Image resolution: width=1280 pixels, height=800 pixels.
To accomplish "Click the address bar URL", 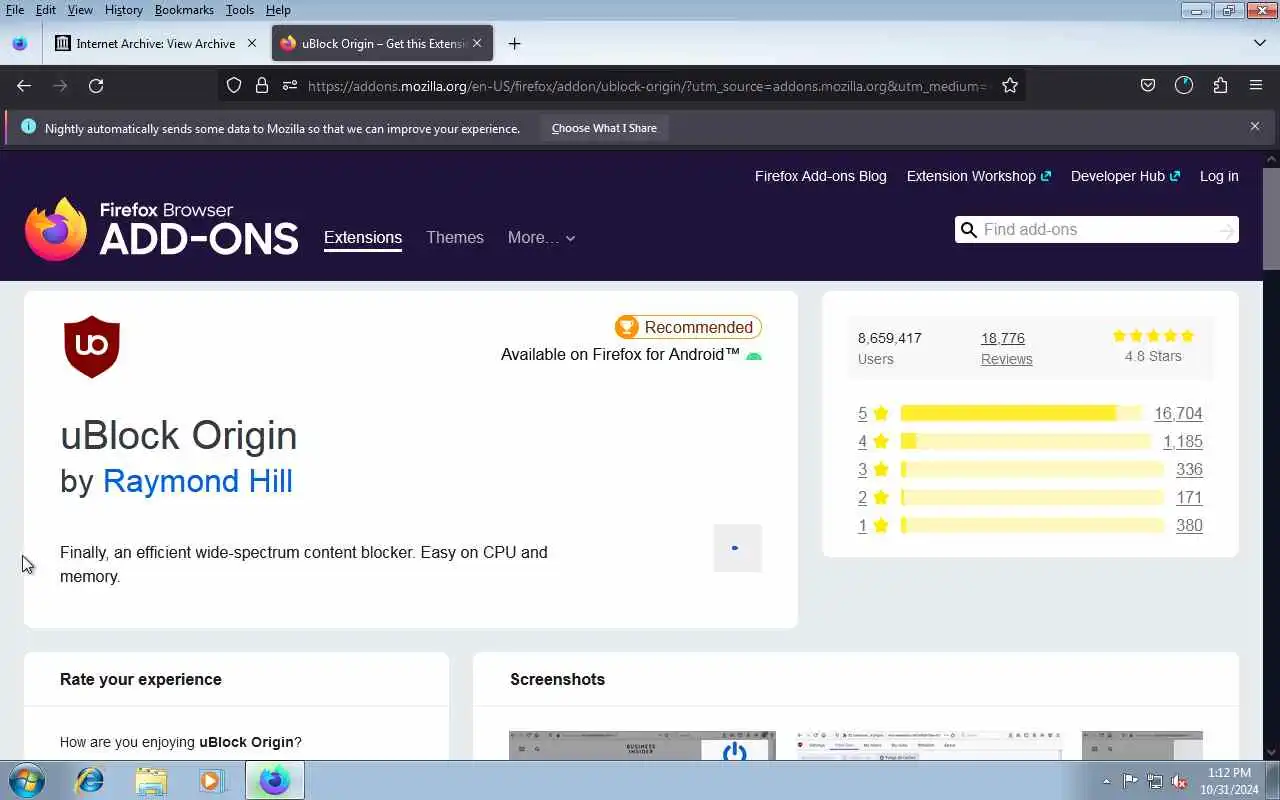I will [x=646, y=86].
